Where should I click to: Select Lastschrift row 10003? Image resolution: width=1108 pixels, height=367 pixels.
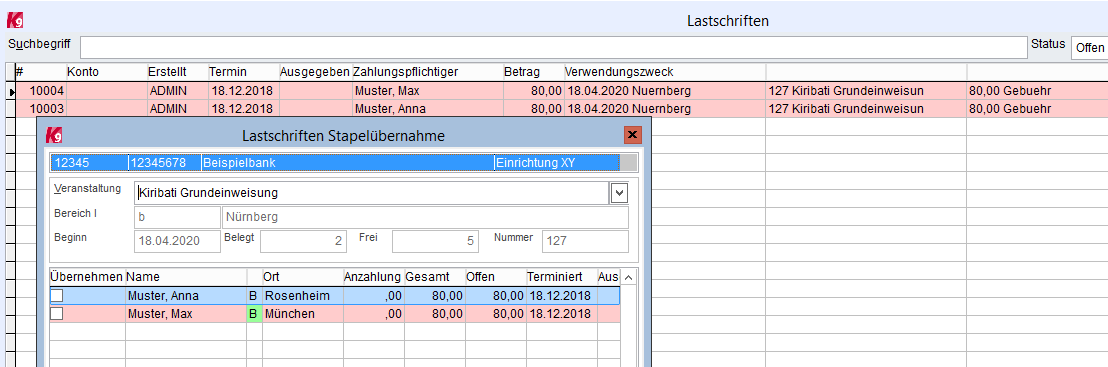point(561,109)
